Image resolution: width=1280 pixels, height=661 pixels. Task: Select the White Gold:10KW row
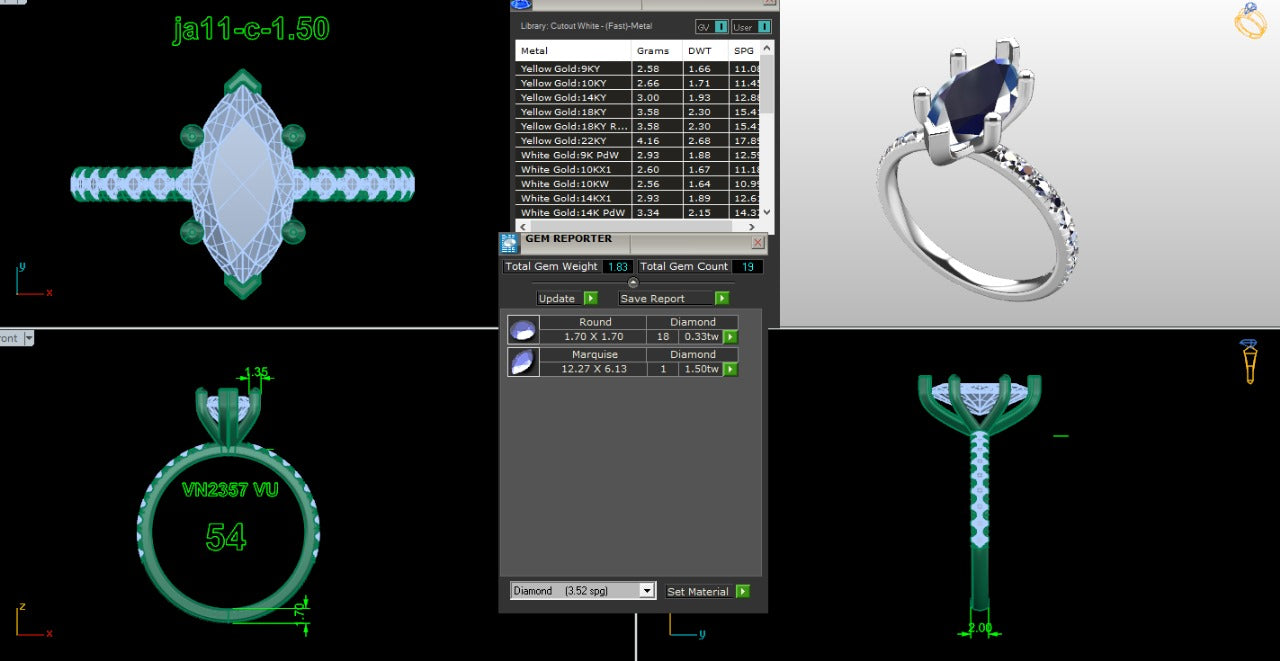click(x=638, y=184)
